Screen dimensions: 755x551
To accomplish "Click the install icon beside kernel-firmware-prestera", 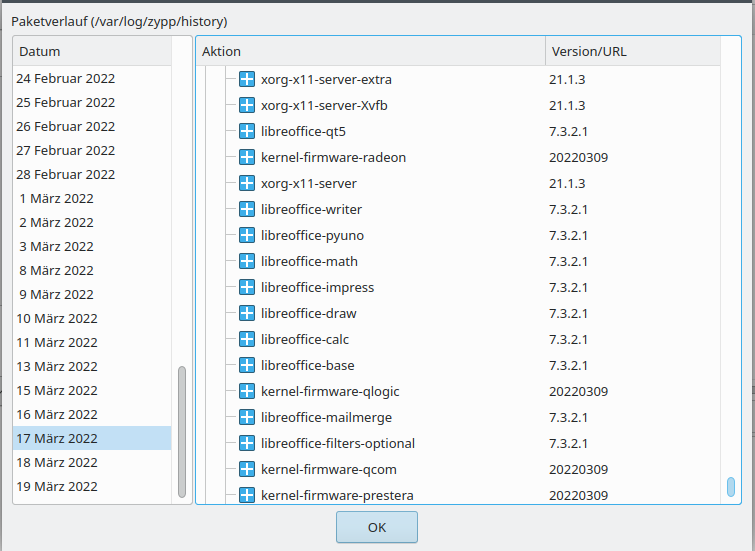I will pyautogui.click(x=247, y=495).
